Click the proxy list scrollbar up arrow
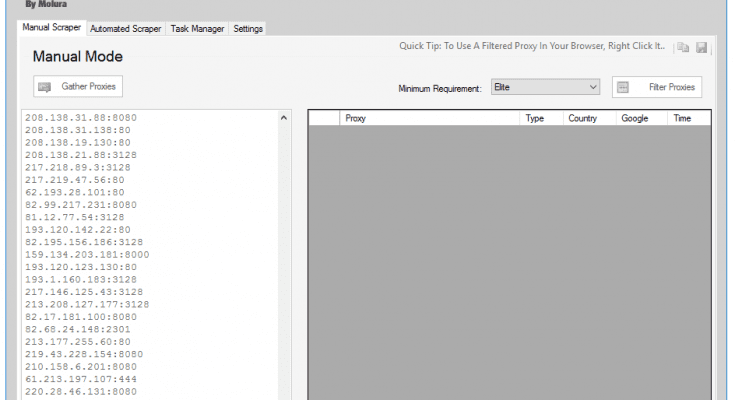Image resolution: width=735 pixels, height=400 pixels. 283,118
